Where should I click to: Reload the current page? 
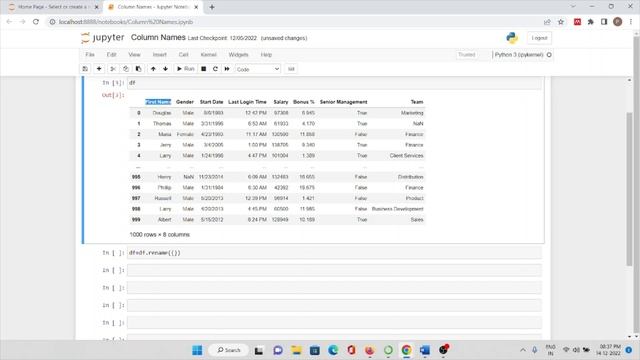[36, 22]
